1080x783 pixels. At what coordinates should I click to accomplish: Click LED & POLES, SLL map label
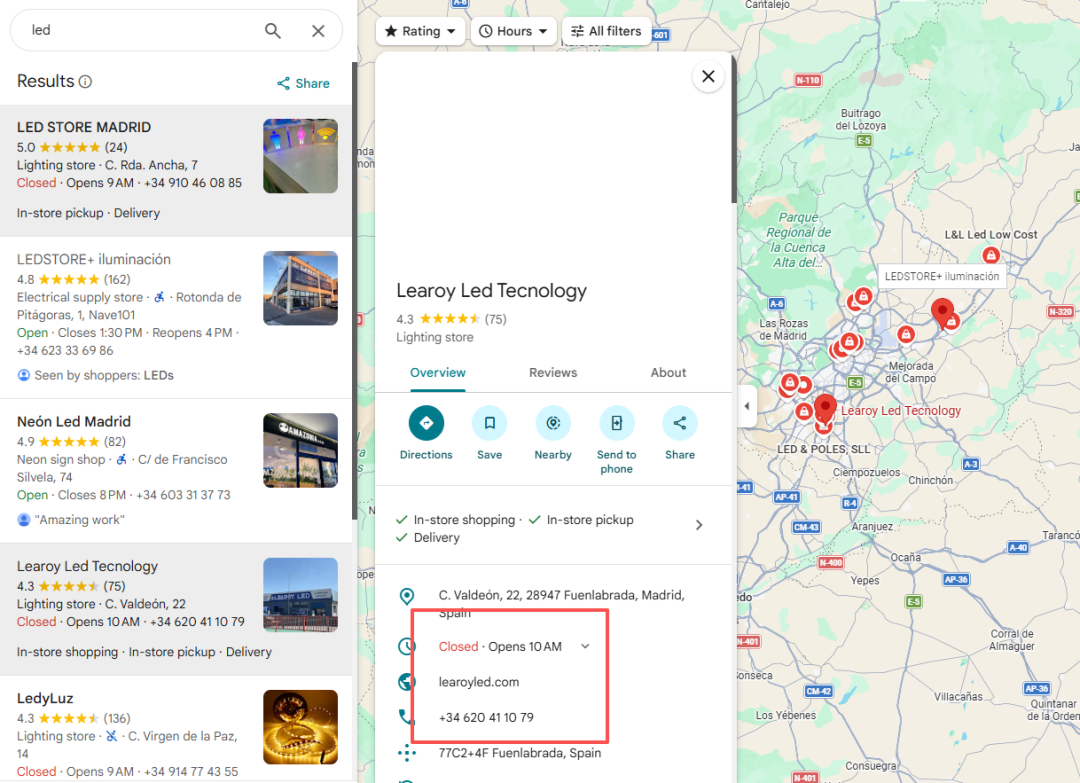pyautogui.click(x=823, y=449)
